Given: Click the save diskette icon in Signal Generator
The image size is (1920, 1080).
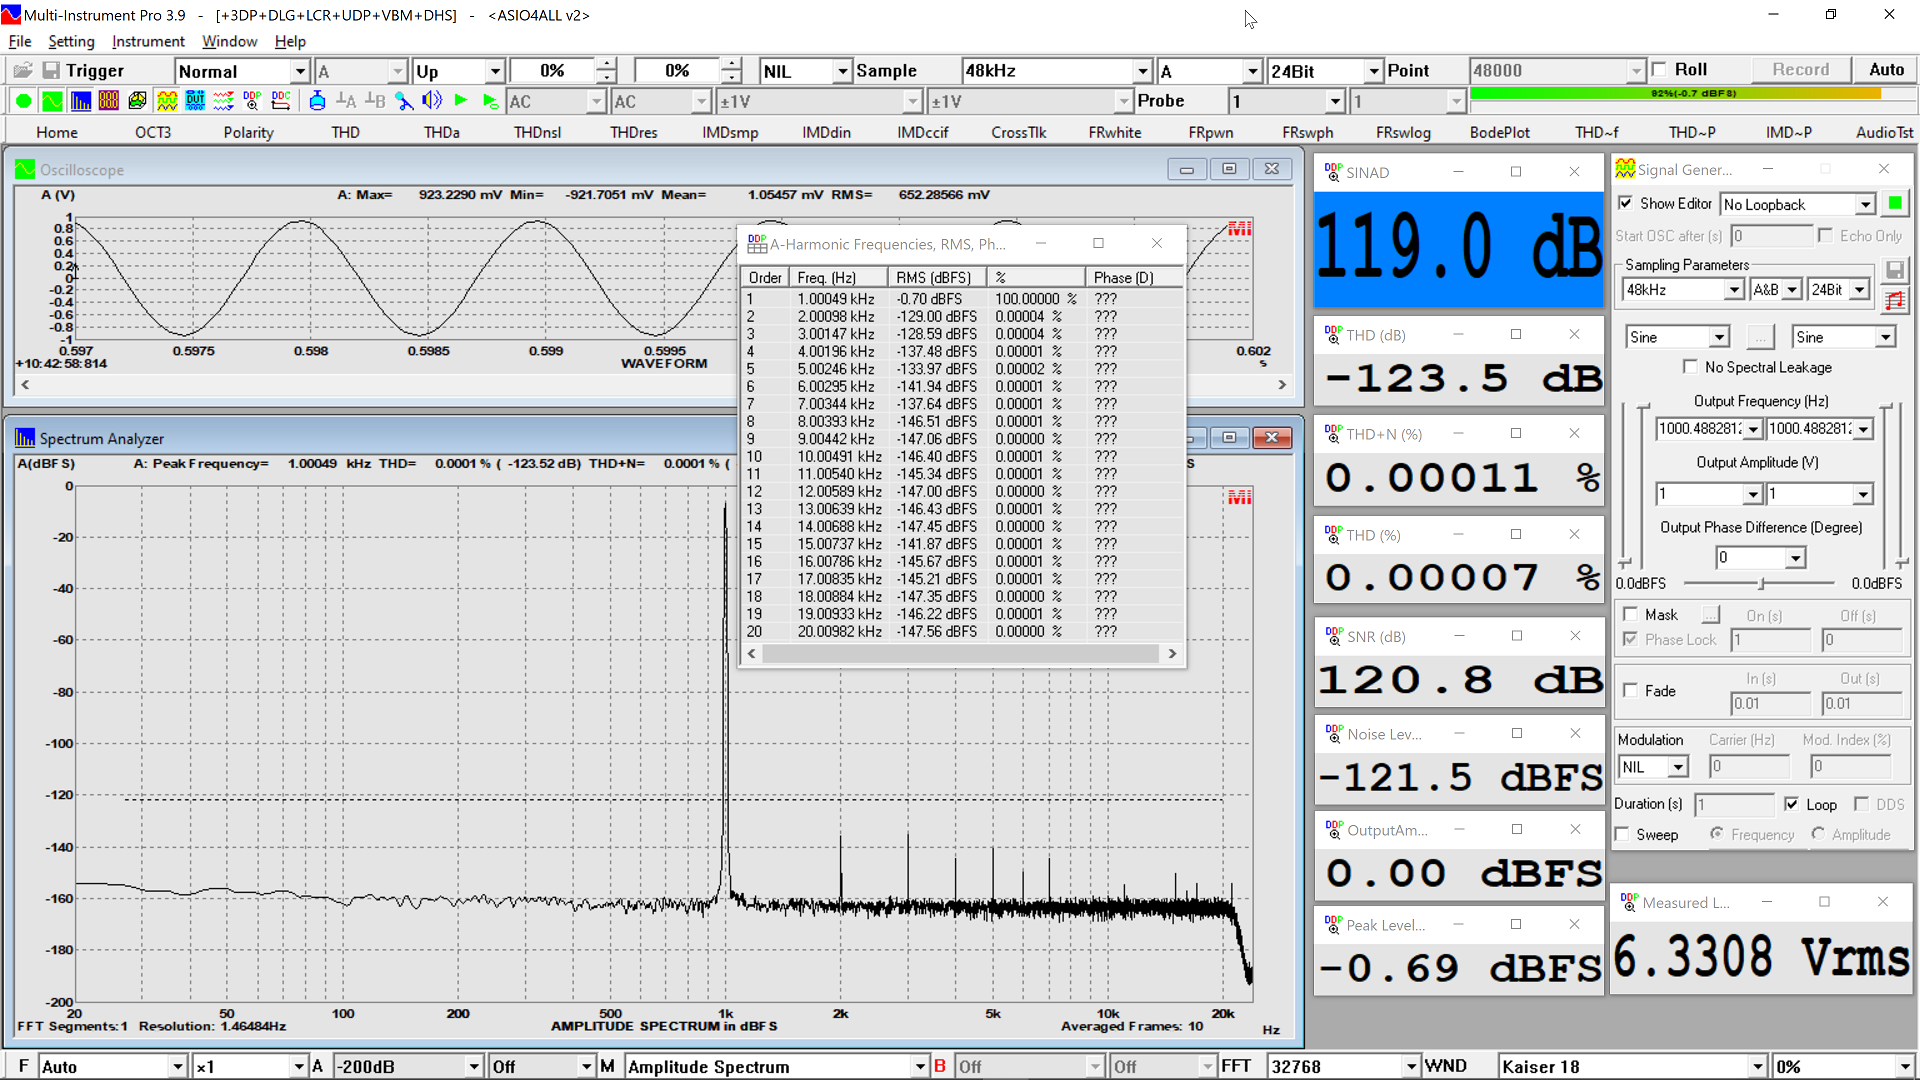Looking at the screenshot, I should [x=1894, y=270].
